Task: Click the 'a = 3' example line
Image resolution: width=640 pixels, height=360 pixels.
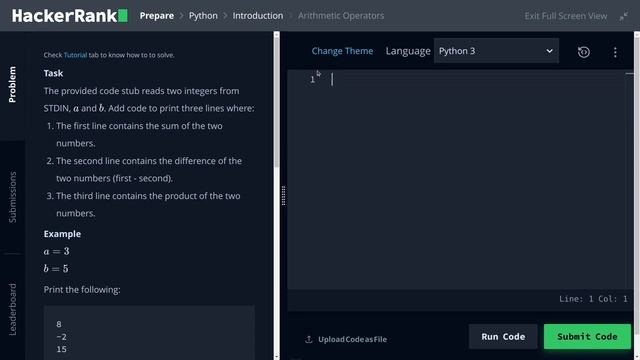Action: (56, 251)
